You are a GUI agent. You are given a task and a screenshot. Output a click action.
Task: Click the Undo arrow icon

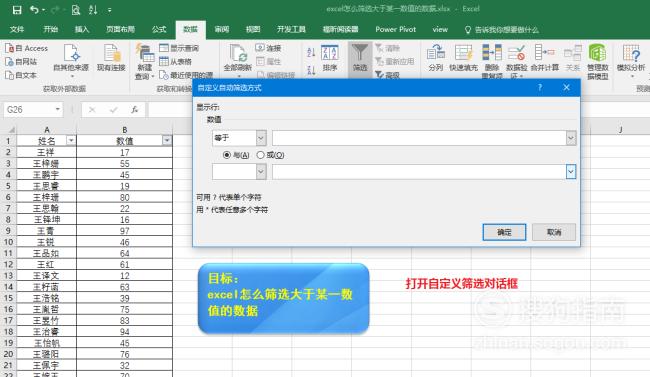point(34,10)
